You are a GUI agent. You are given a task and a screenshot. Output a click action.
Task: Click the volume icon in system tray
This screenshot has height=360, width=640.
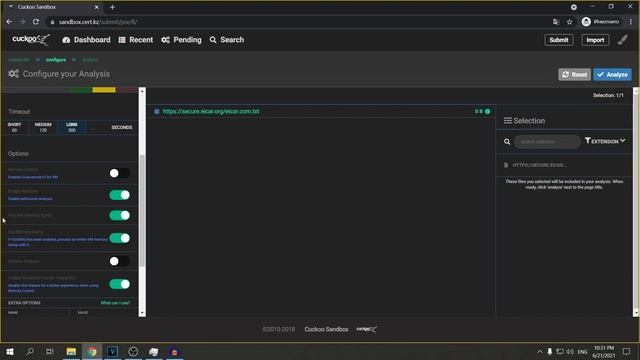570,351
